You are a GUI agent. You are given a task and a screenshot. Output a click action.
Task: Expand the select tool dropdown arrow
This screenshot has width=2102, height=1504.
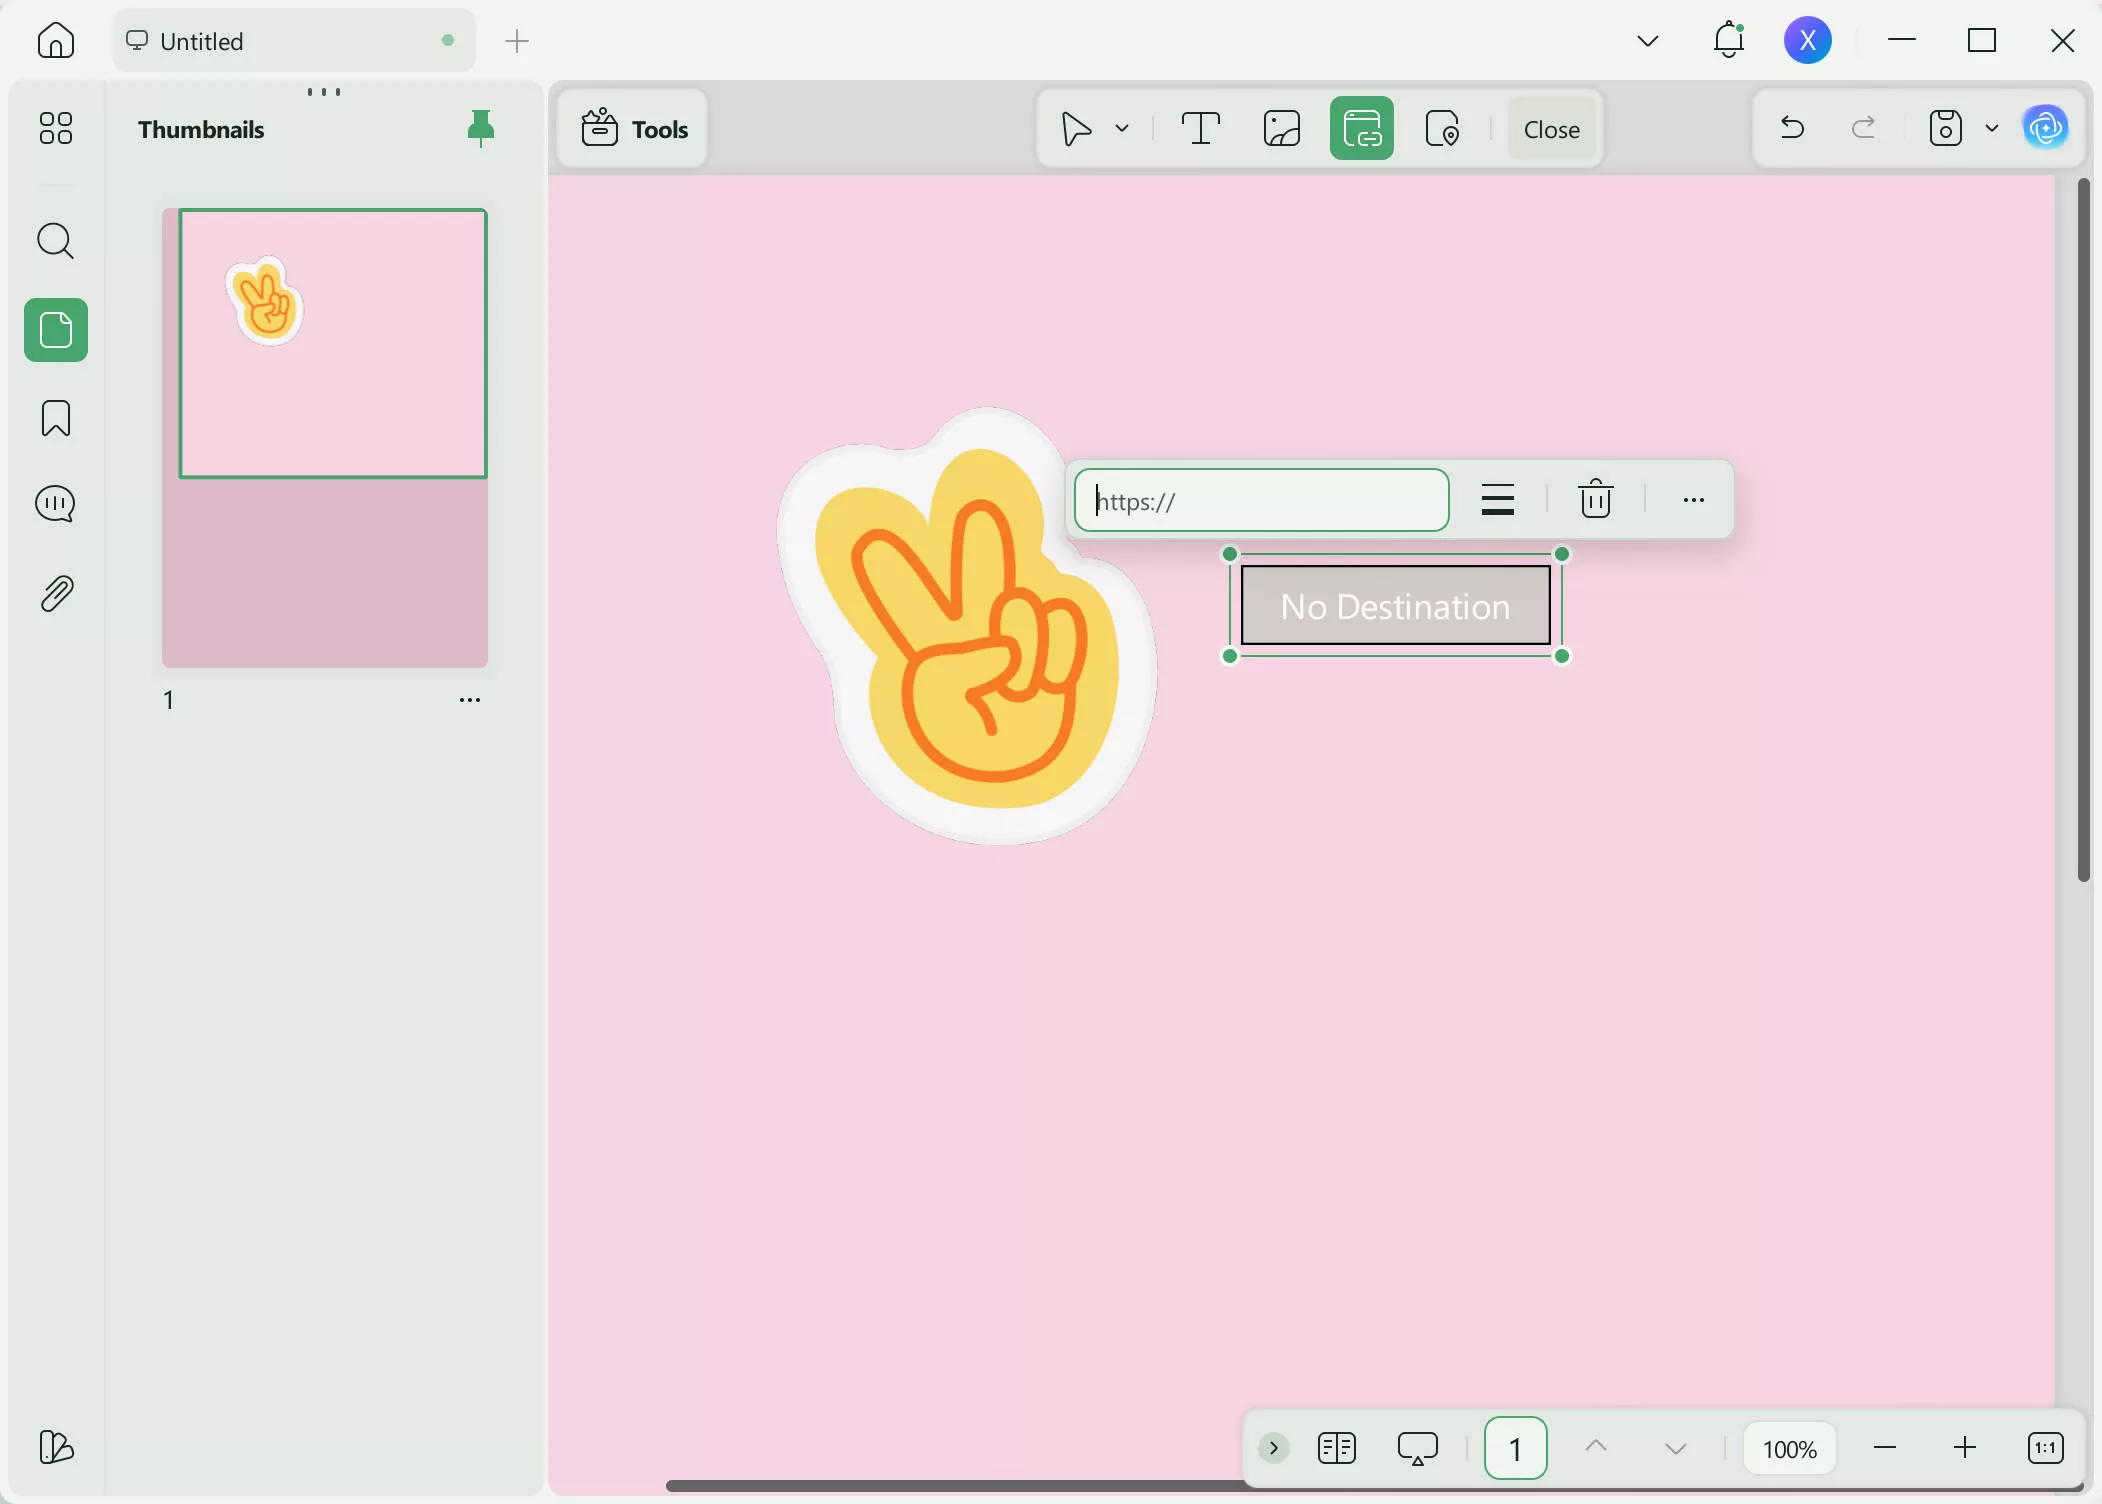[1122, 129]
